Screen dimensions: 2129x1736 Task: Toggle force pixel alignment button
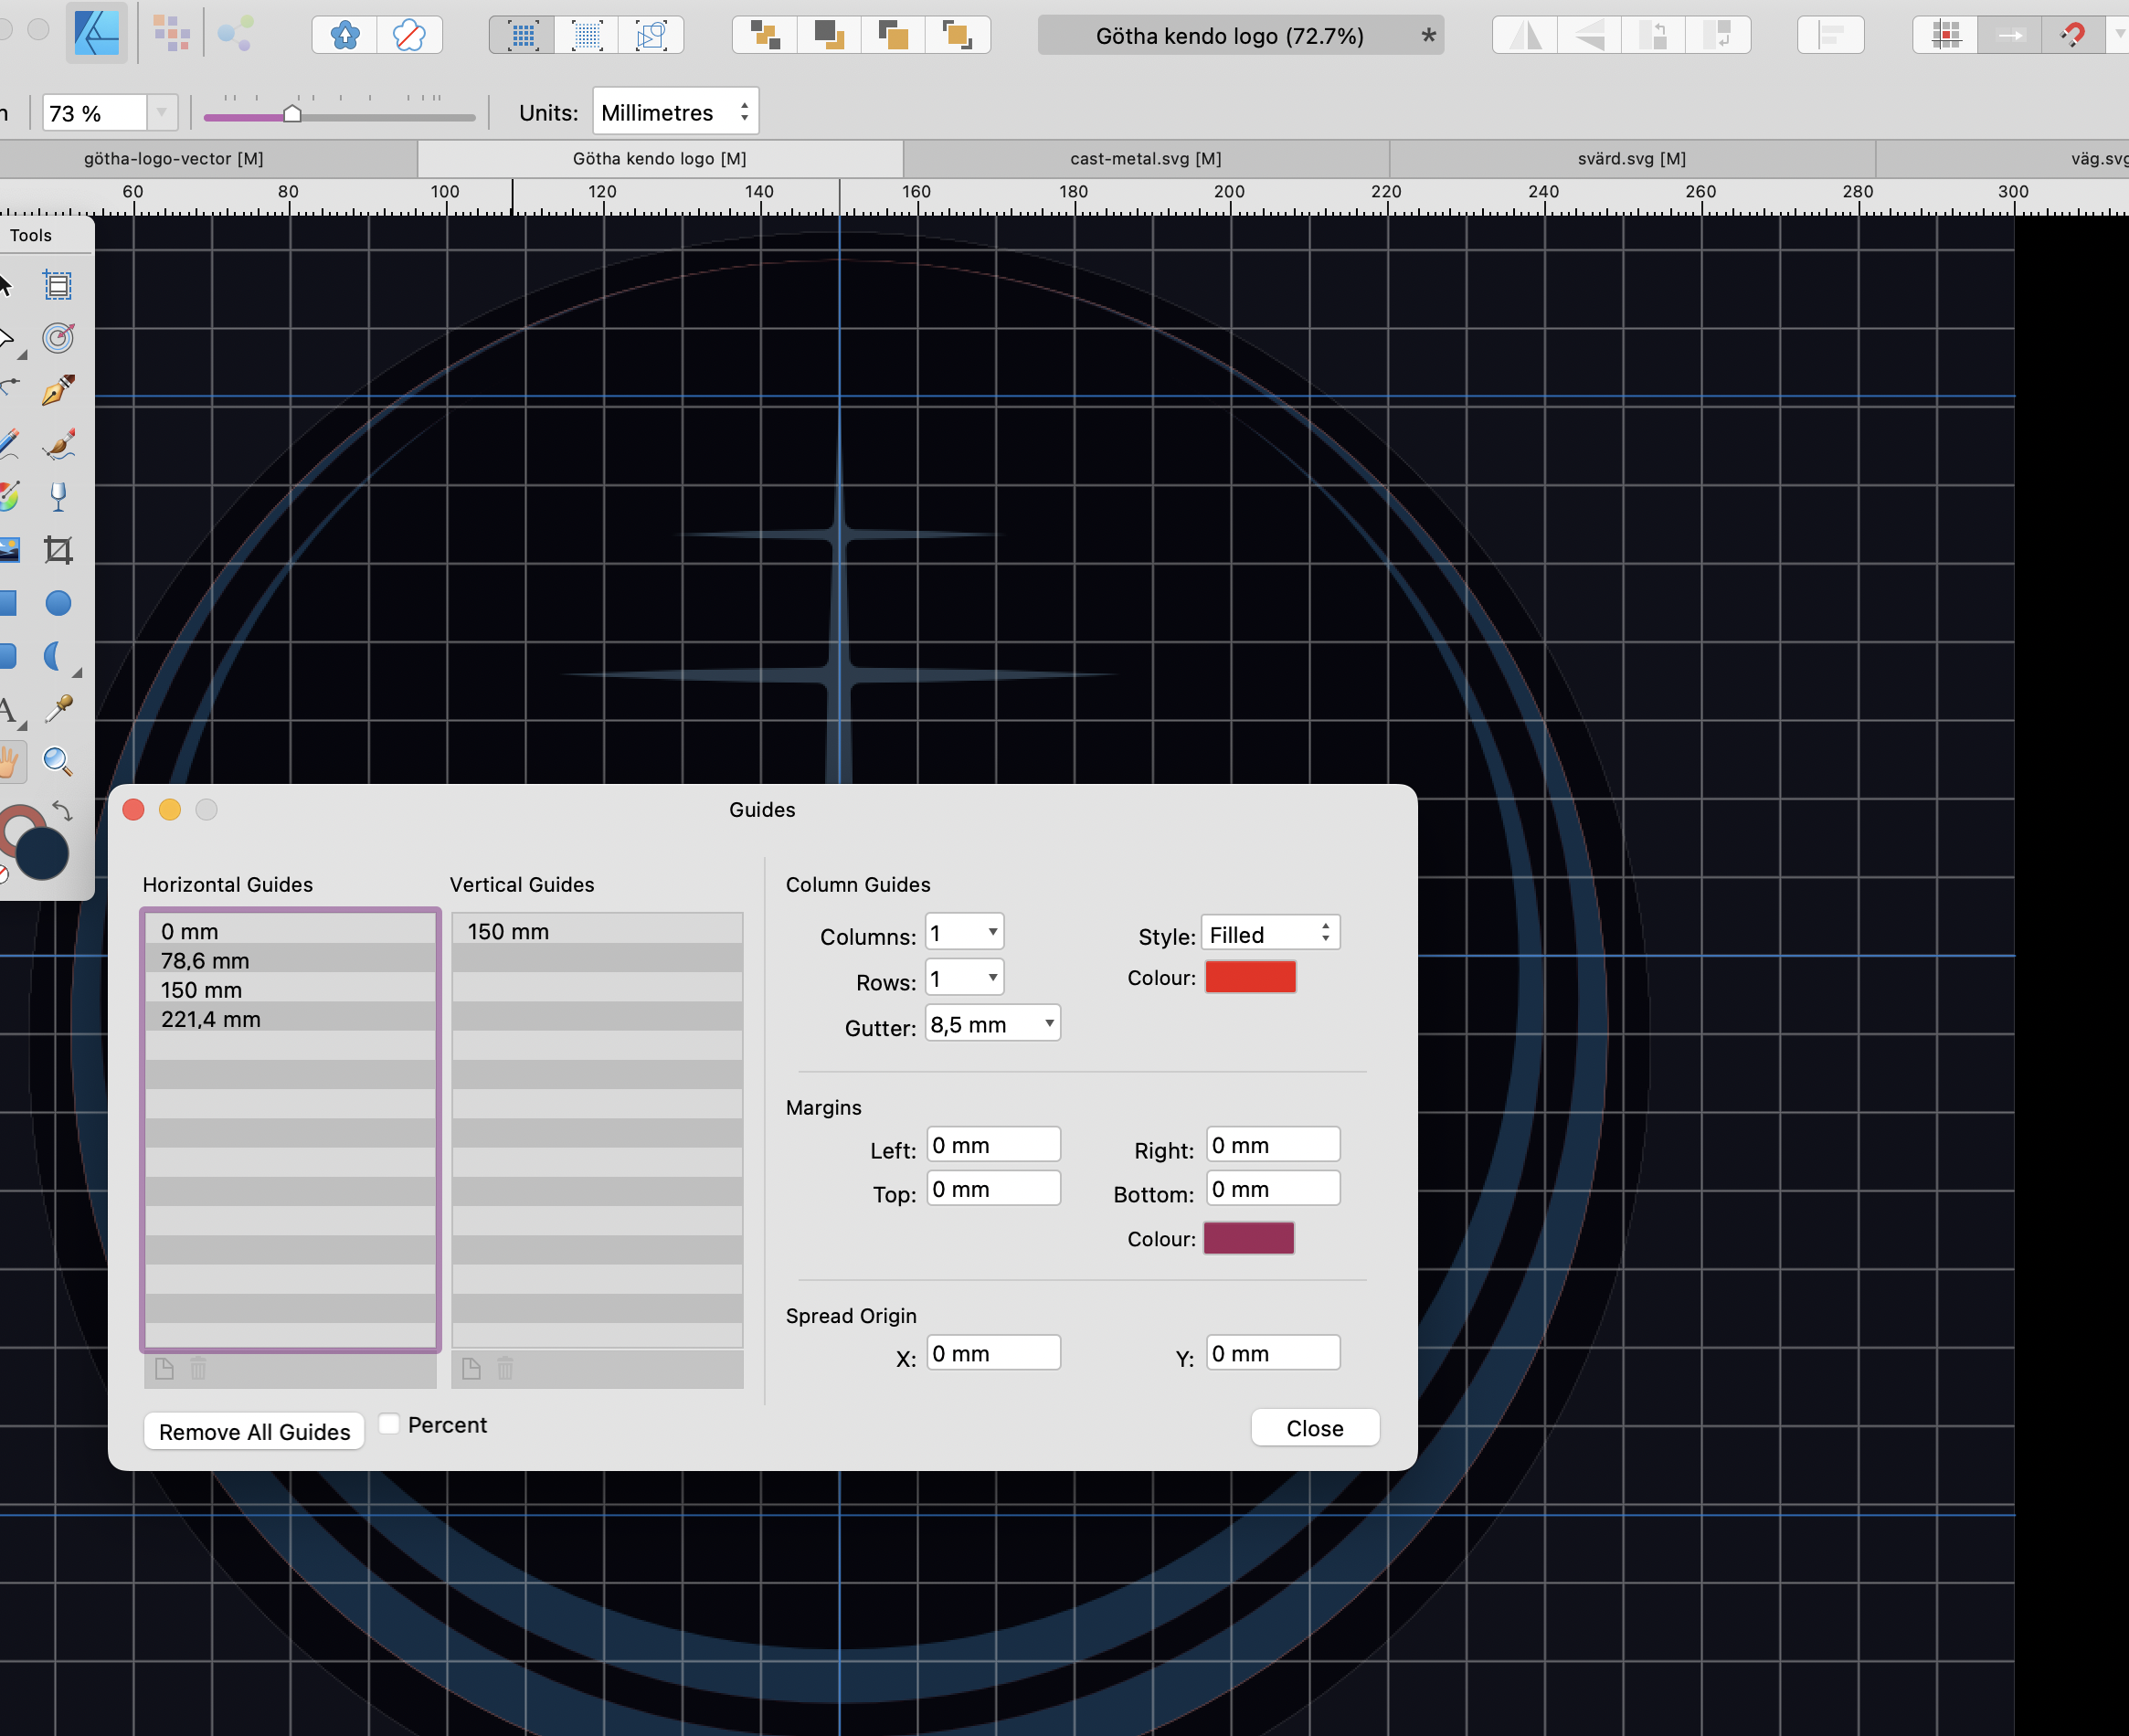click(x=1946, y=36)
